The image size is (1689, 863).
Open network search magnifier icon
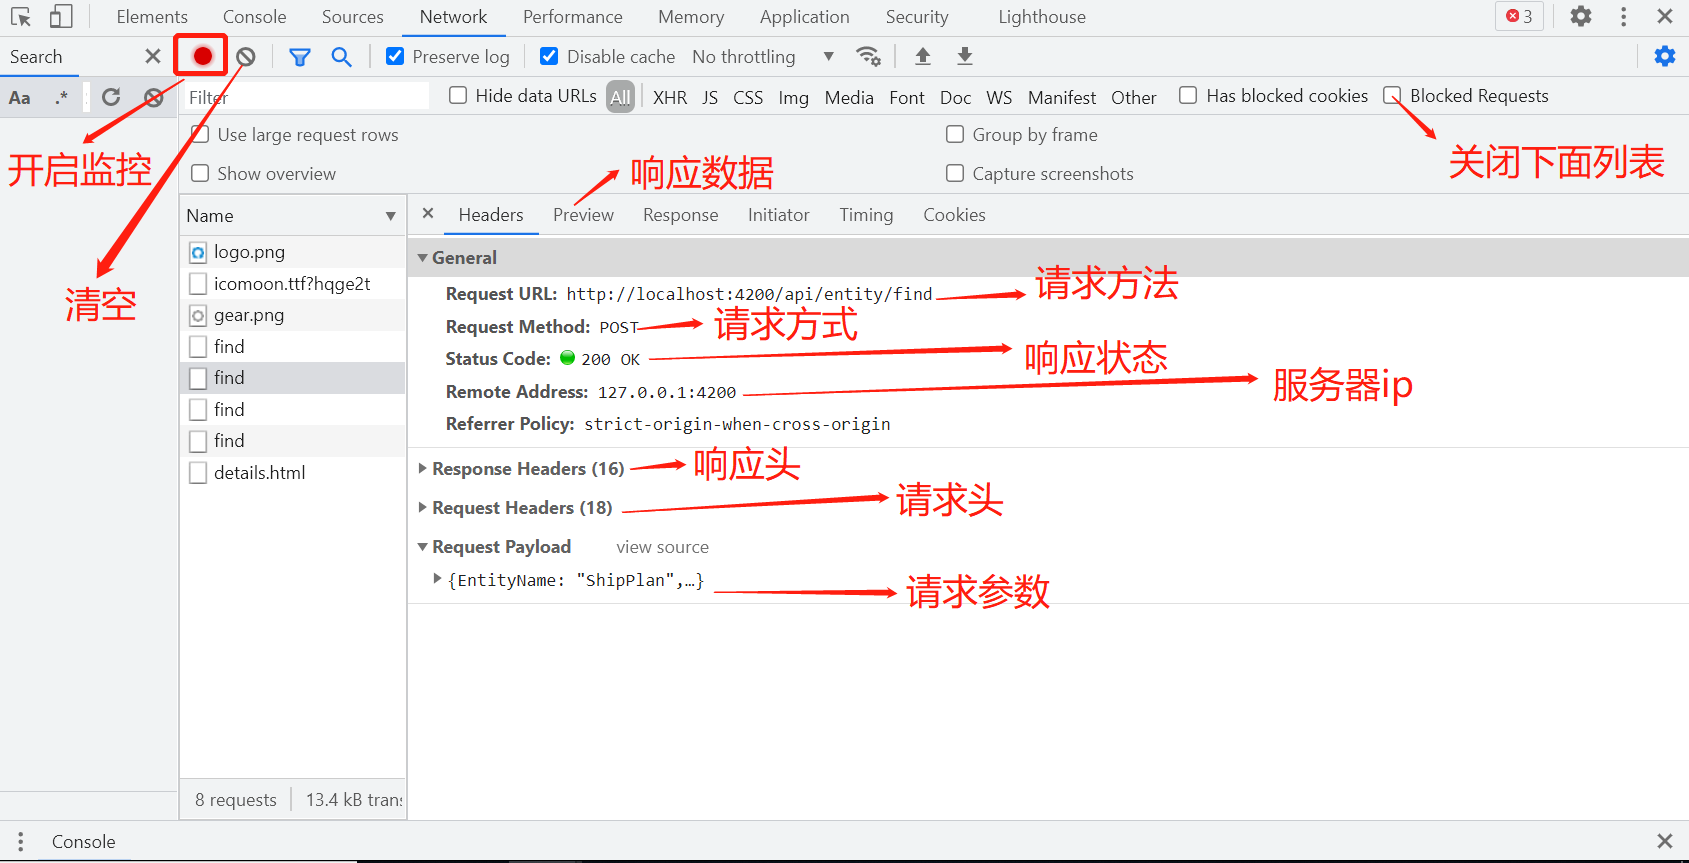341,57
